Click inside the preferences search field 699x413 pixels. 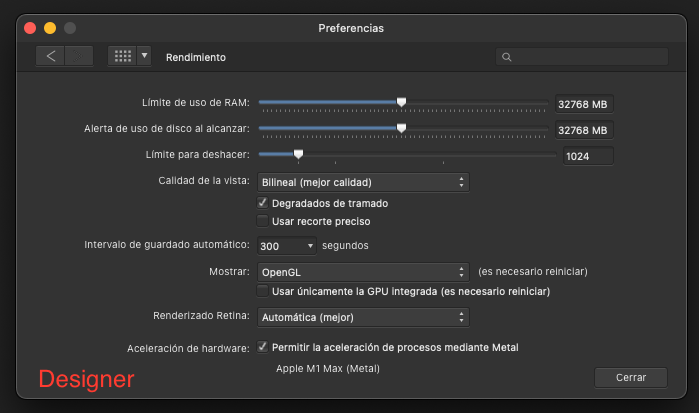(x=582, y=57)
